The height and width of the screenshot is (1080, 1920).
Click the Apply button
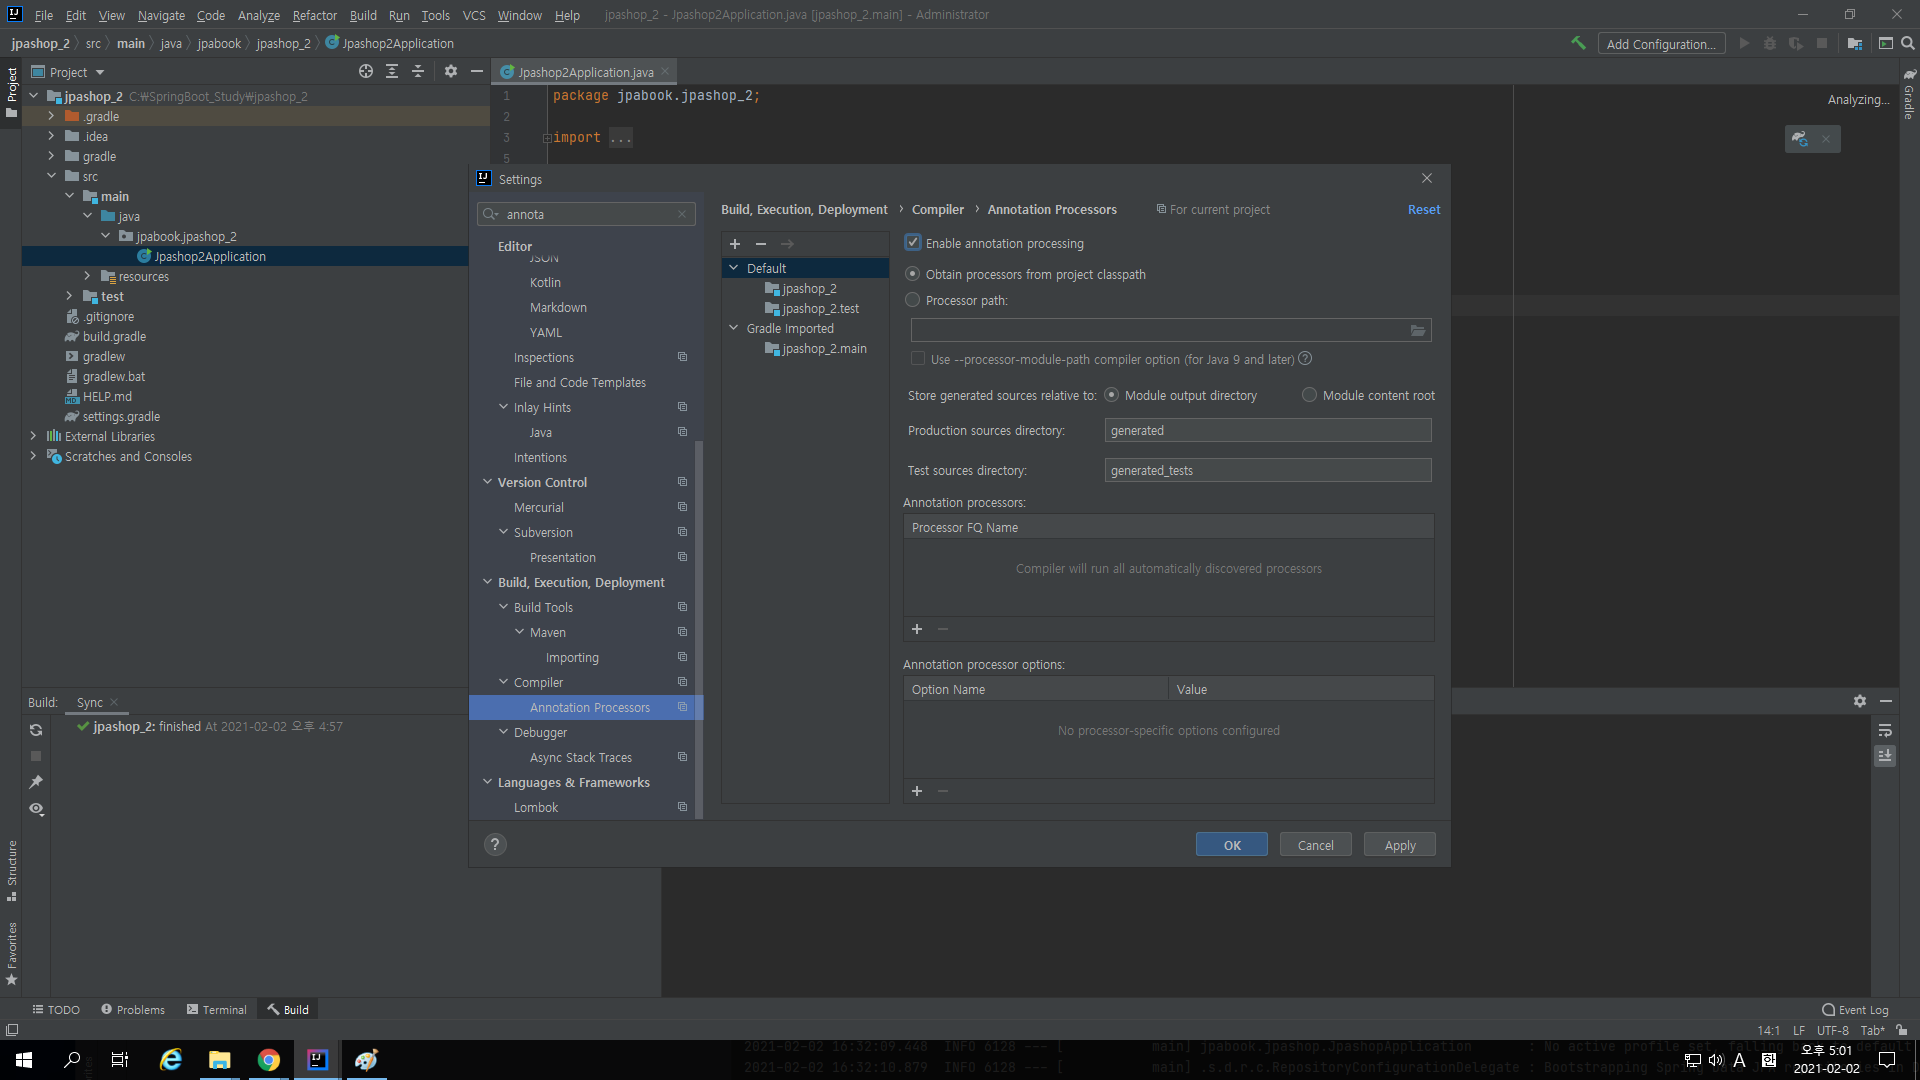1399,845
